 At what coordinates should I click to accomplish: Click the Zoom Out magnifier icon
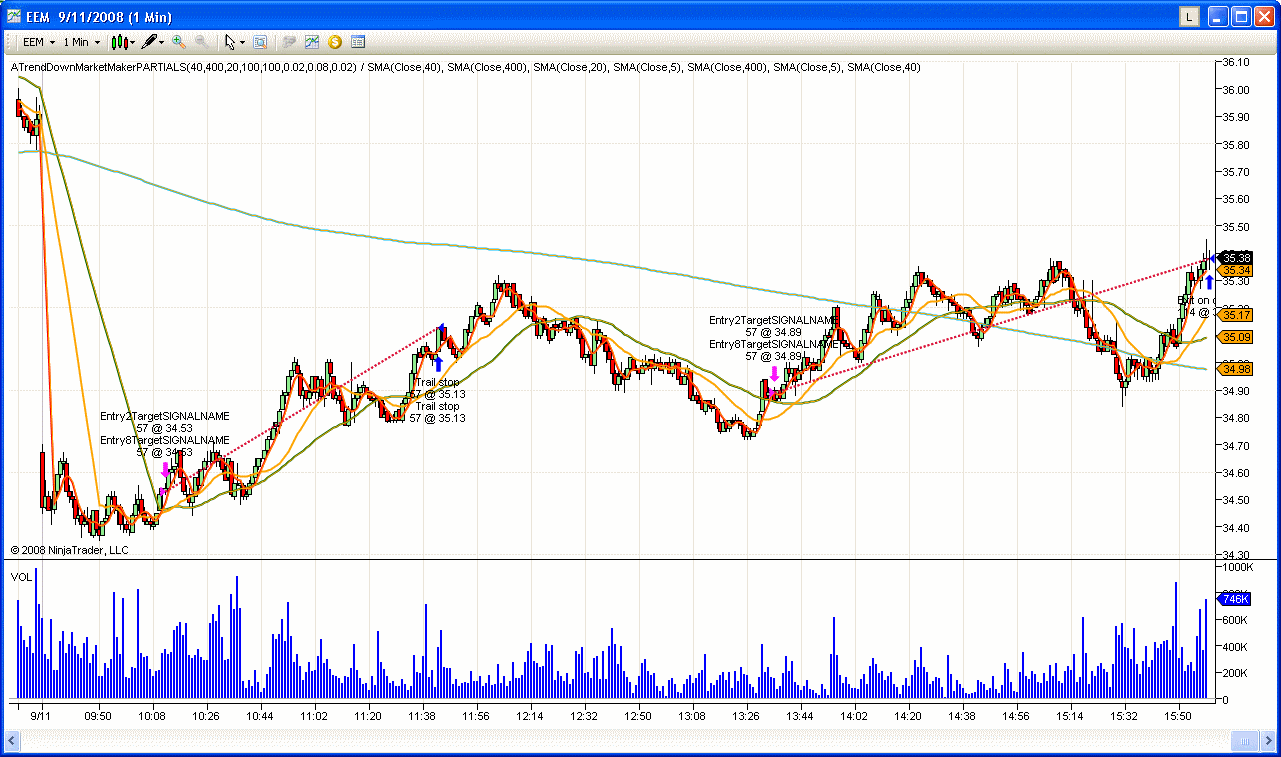202,42
